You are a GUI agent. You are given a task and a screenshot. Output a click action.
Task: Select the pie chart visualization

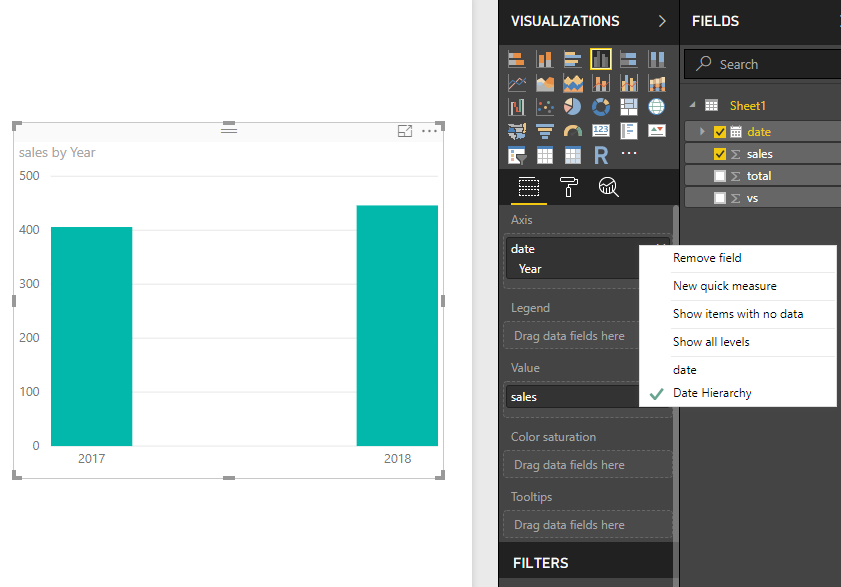coord(572,107)
